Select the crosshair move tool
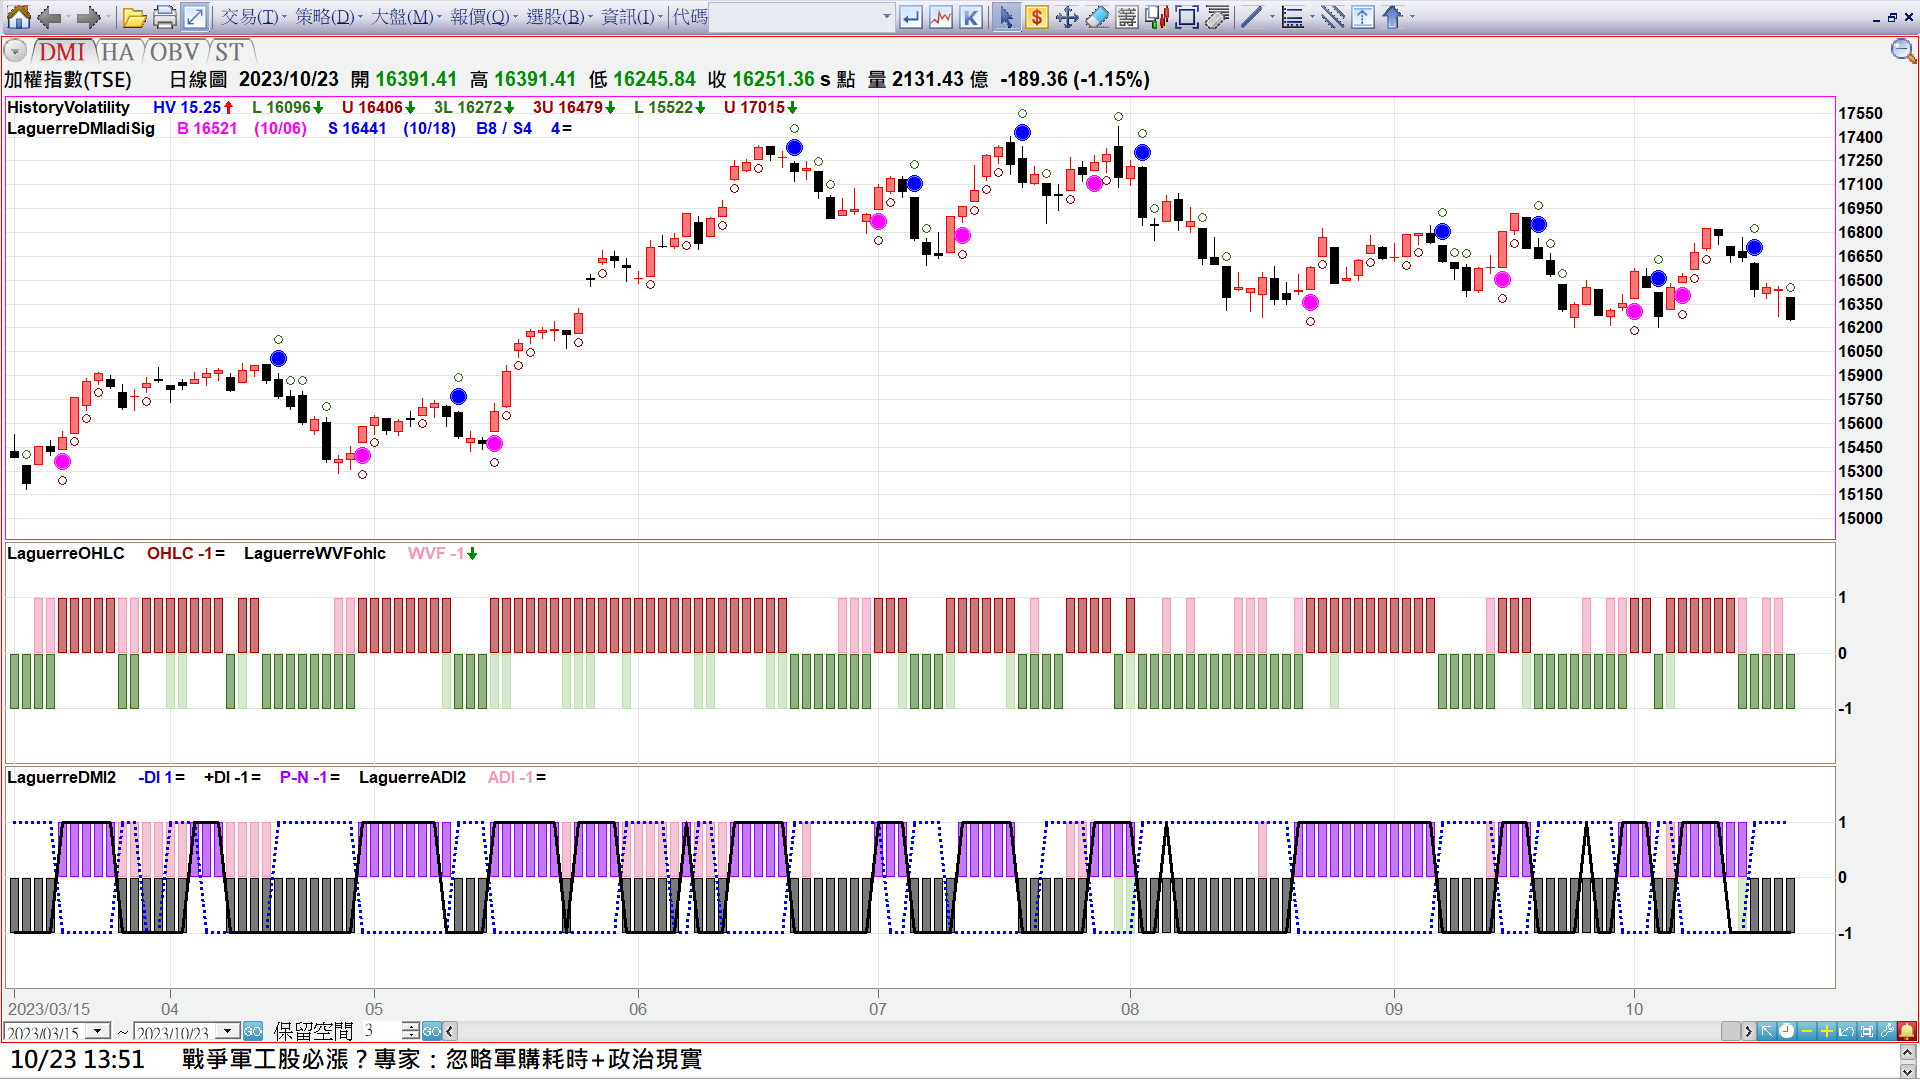The height and width of the screenshot is (1080, 1920). 1067,17
